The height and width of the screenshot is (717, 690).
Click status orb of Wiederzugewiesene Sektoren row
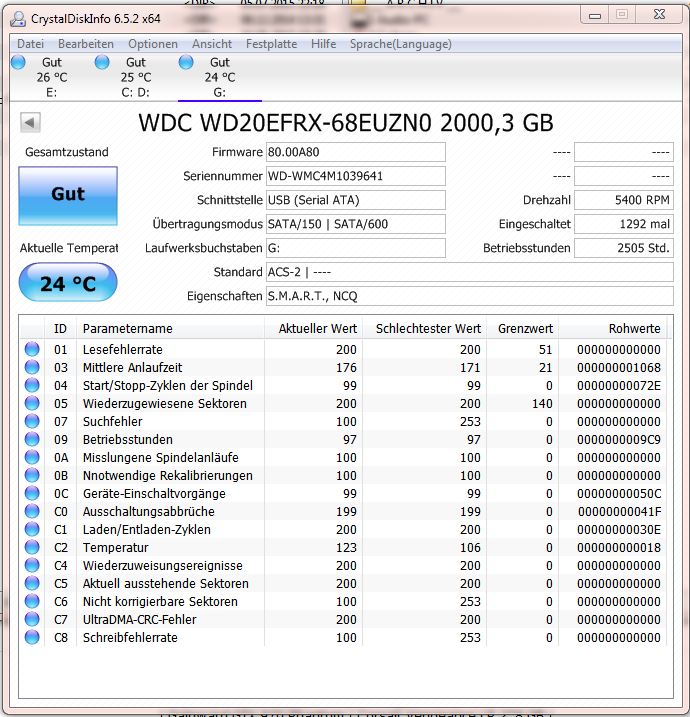(32, 403)
